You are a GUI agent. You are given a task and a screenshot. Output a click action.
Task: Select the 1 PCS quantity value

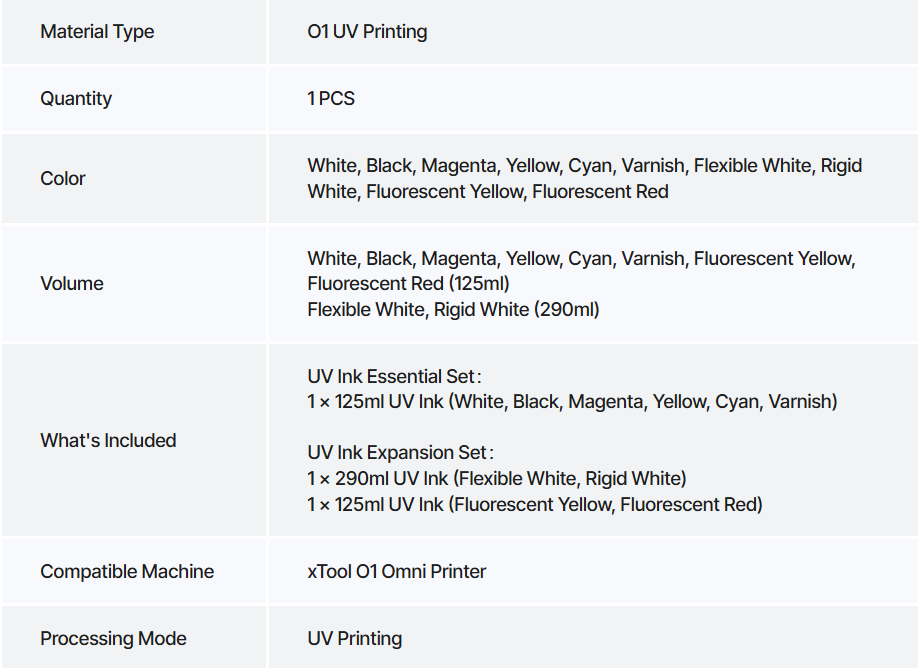331,98
